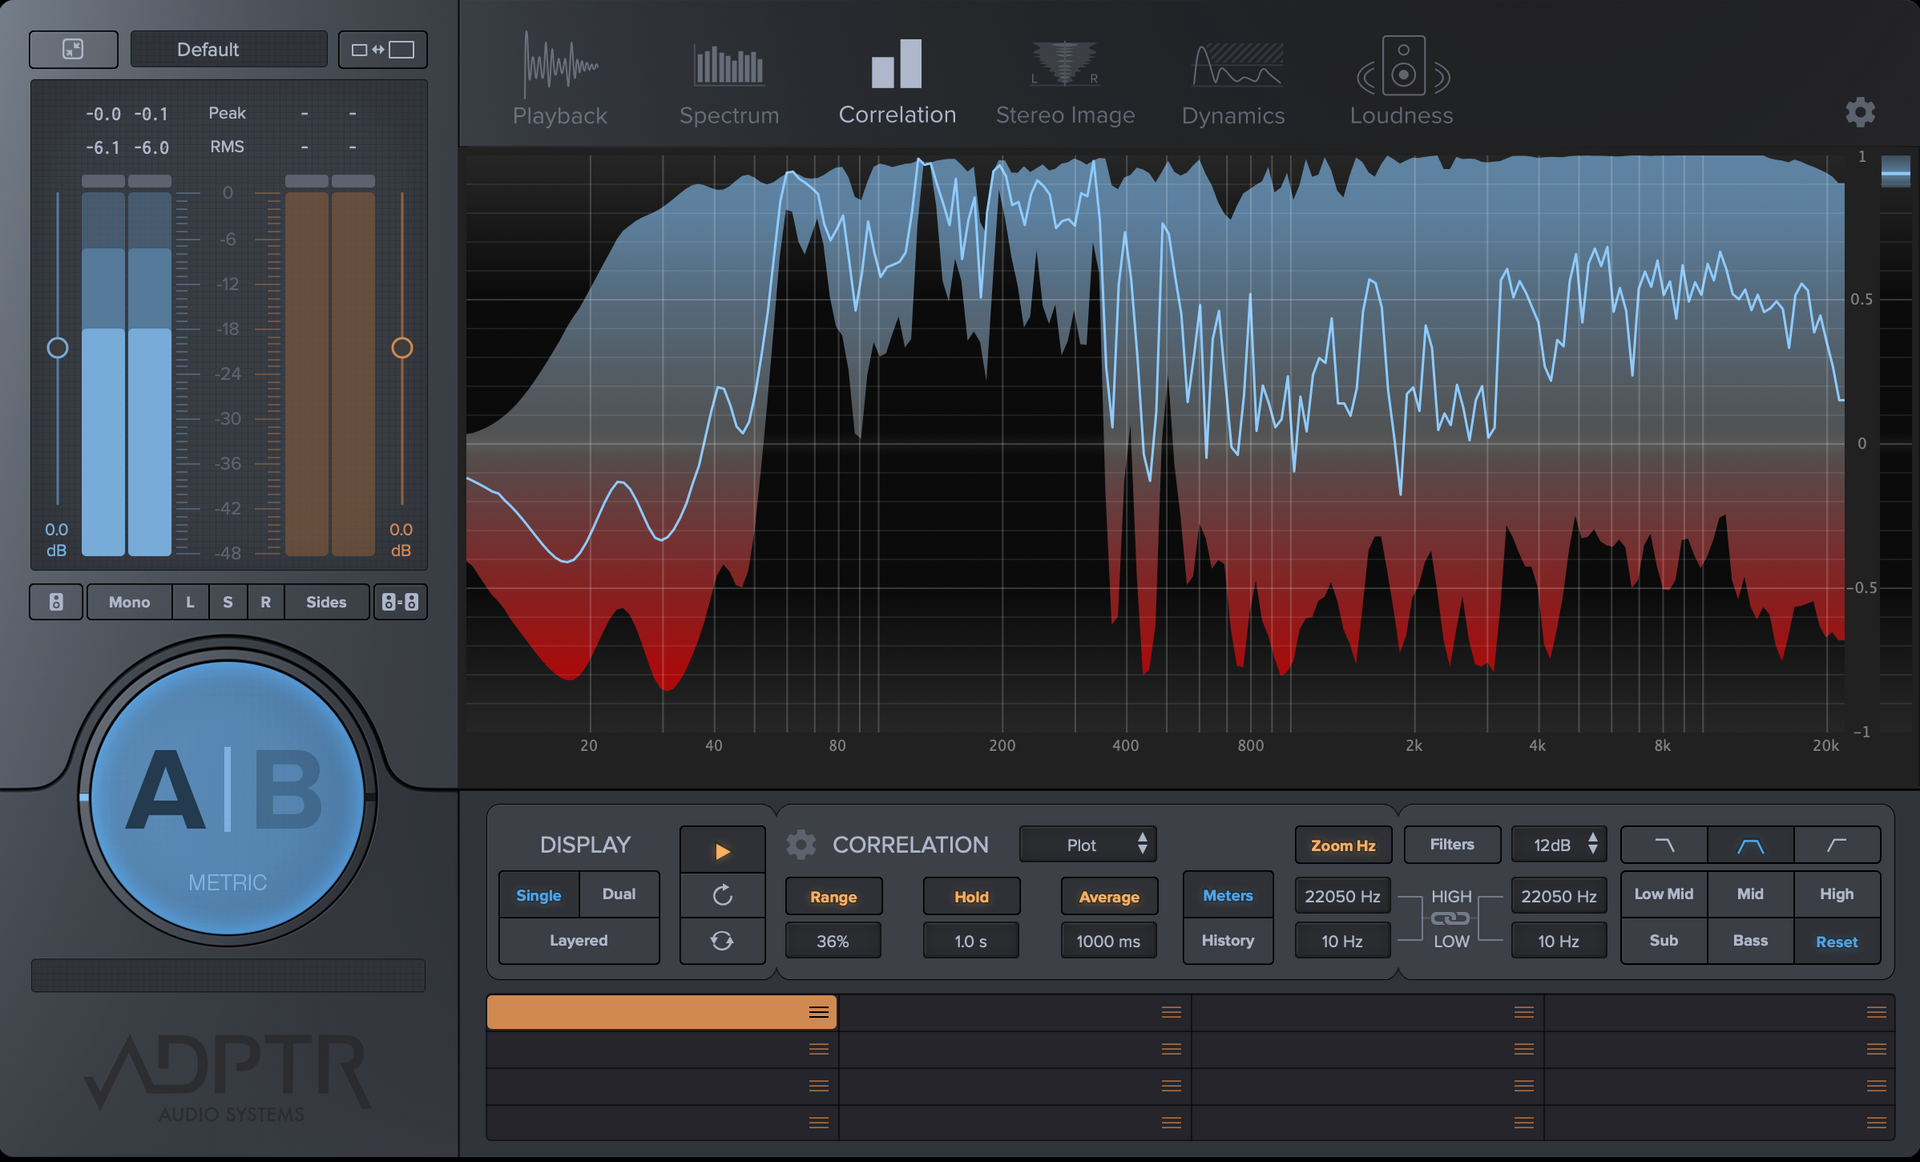Open the Dynamics analyzer
1920x1162 pixels.
pyautogui.click(x=1233, y=80)
